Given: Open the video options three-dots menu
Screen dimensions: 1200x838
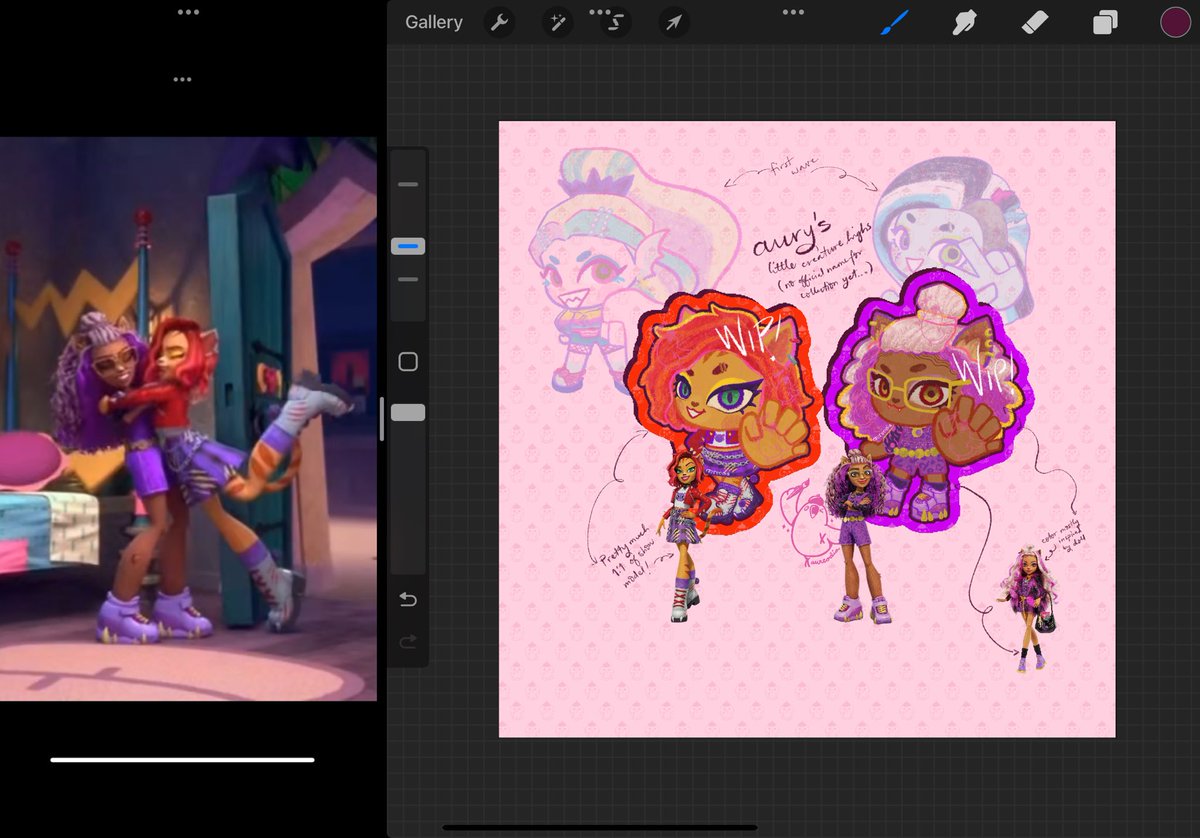Looking at the screenshot, I should click(181, 79).
